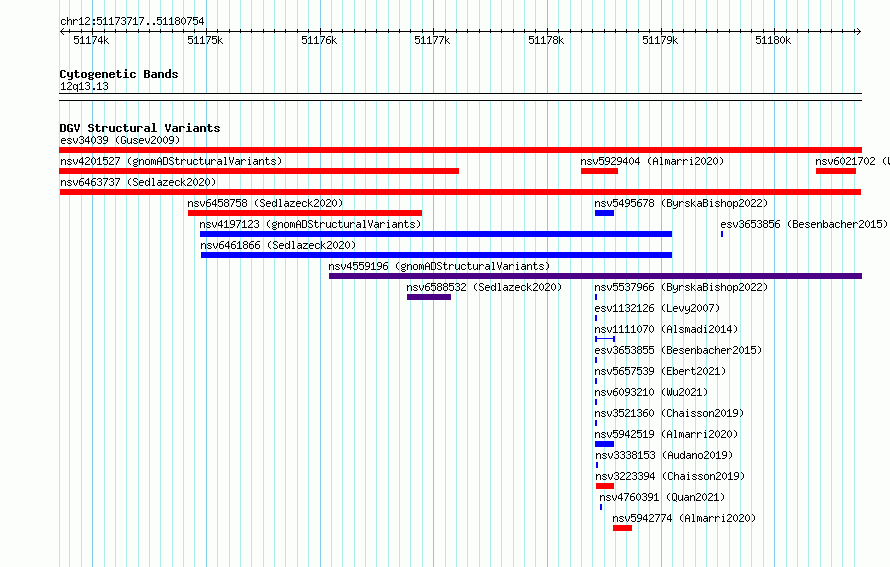Open nsv6463737 (Sedlazeck2020) label
The width and height of the screenshot is (890, 567).
point(138,182)
